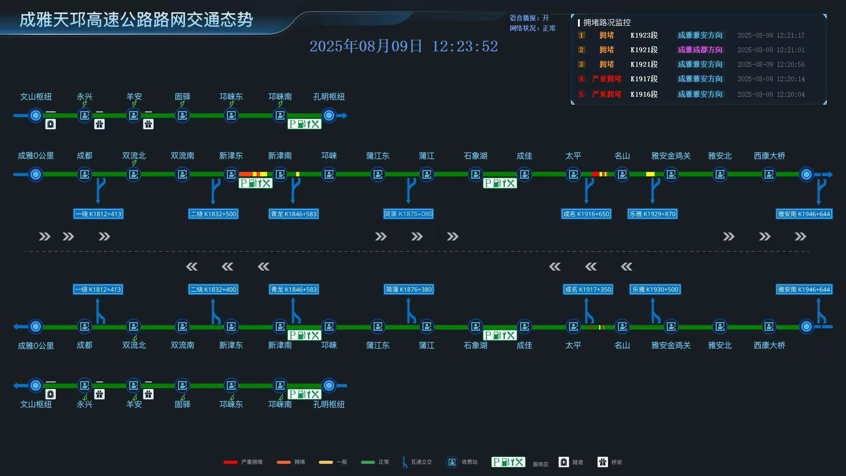Click the 服务区 service area legend icon
846x476 pixels.
click(508, 462)
